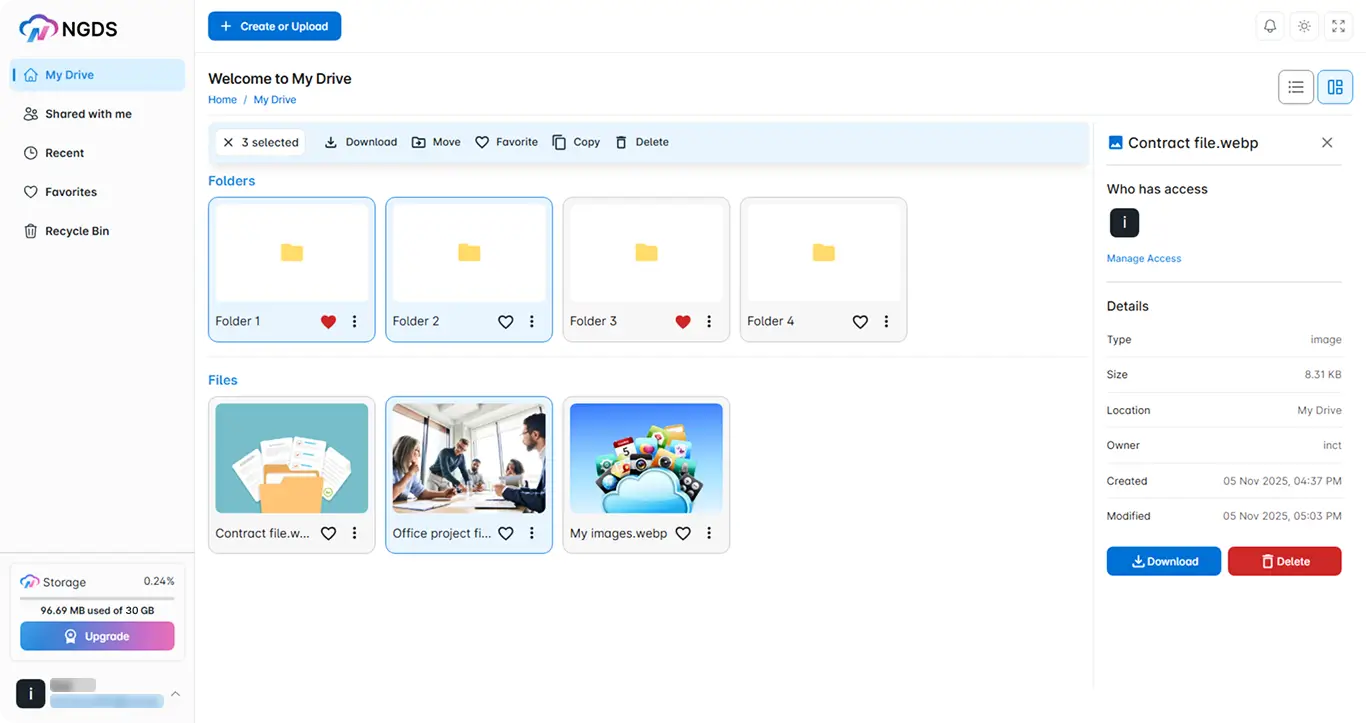Viewport: 1366px width, 723px height.
Task: Select the Office project file thumbnail
Action: [469, 458]
